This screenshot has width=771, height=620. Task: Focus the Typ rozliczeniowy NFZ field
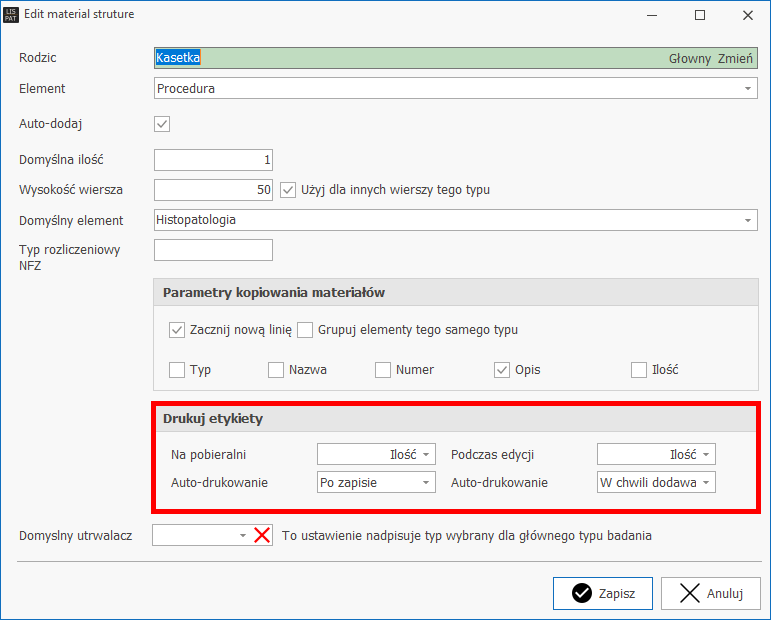[213, 250]
